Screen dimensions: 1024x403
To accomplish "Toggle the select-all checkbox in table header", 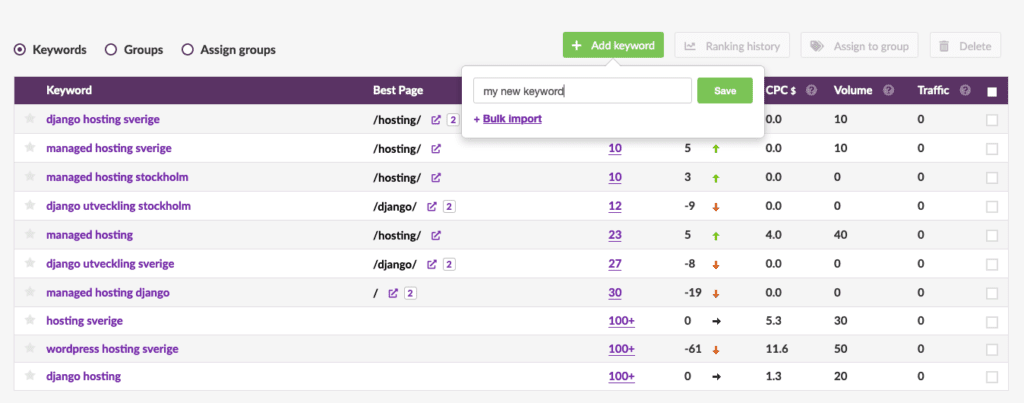I will pos(991,92).
